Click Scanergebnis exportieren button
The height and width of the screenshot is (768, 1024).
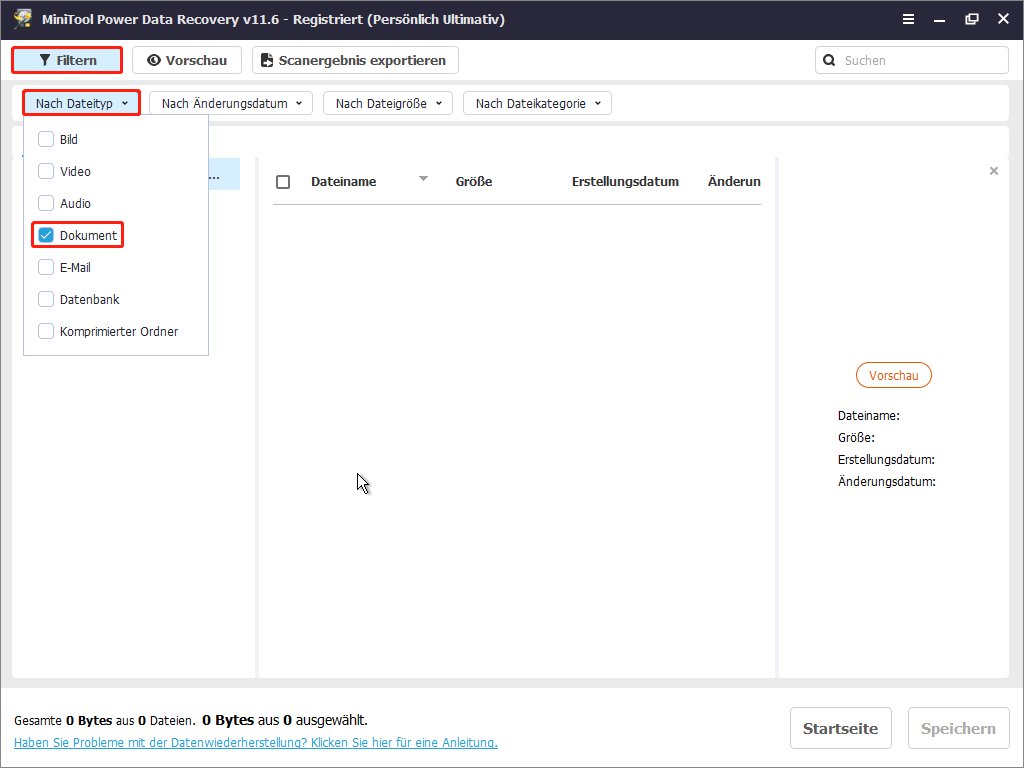[355, 60]
